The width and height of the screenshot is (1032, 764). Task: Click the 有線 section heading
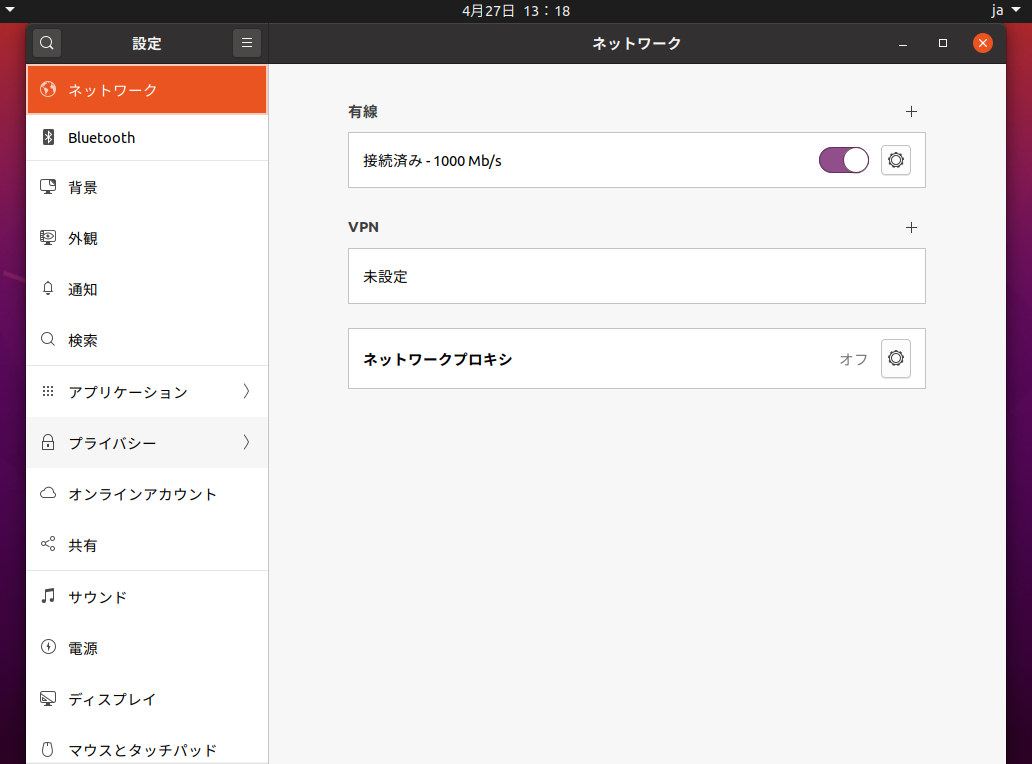tap(363, 112)
